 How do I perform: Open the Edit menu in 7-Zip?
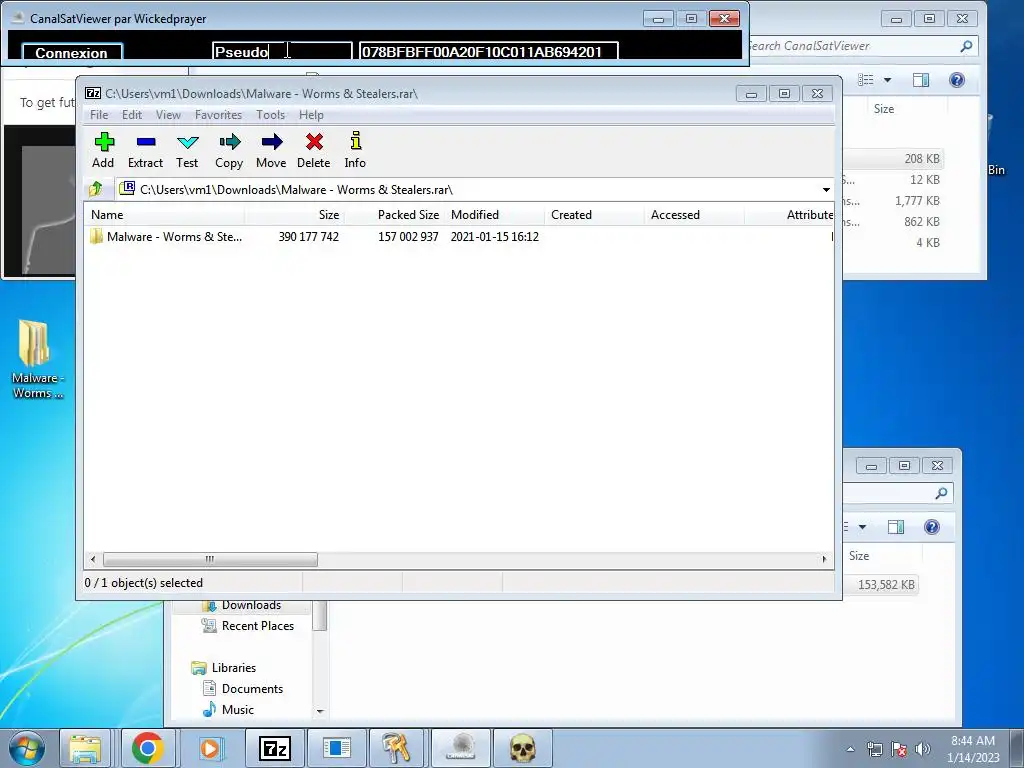click(x=132, y=115)
